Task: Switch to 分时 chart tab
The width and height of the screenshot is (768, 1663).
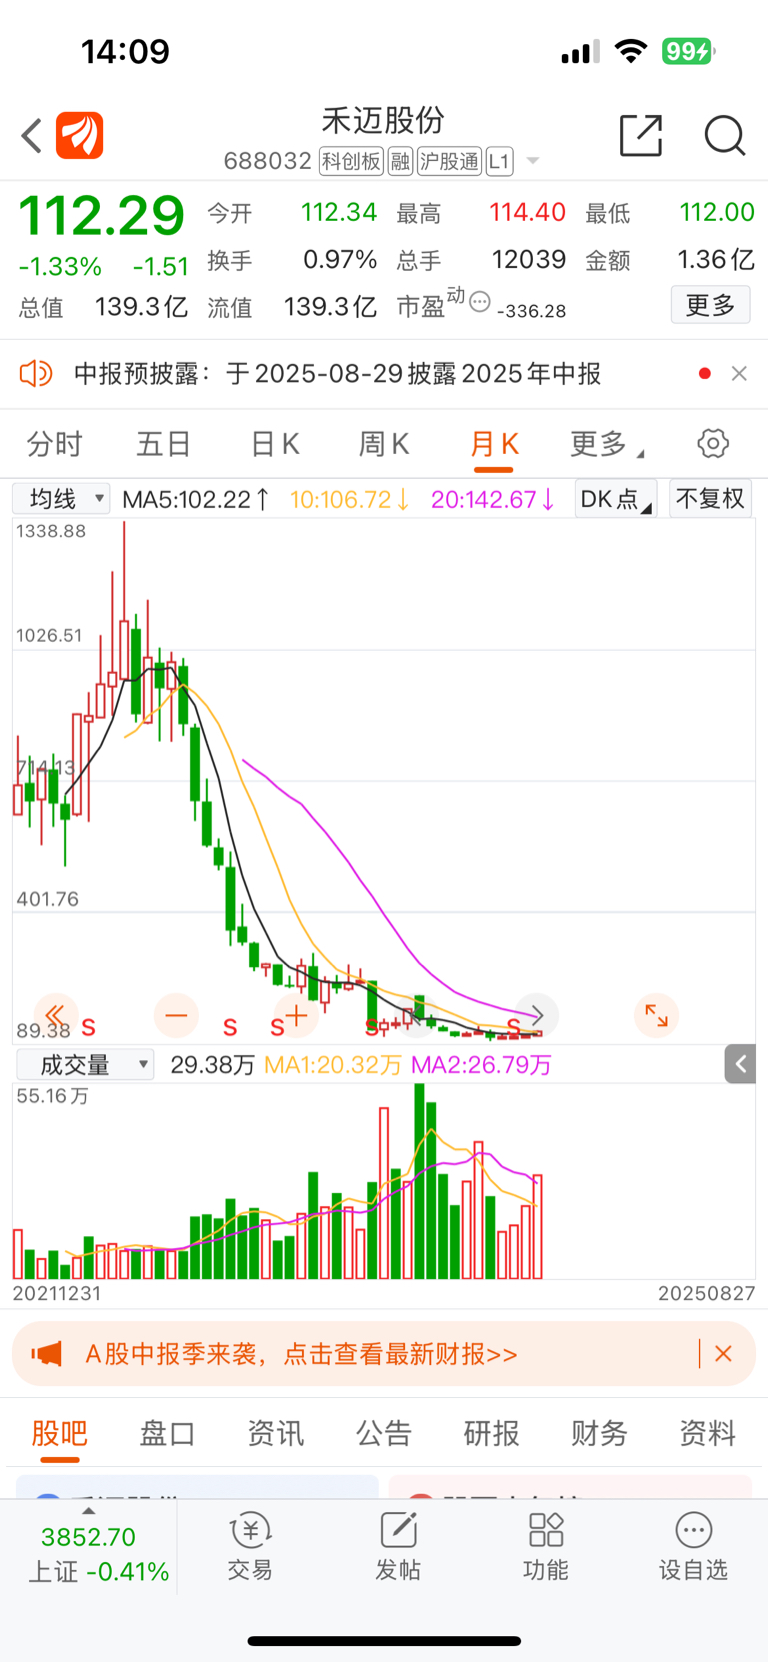Action: pos(54,444)
